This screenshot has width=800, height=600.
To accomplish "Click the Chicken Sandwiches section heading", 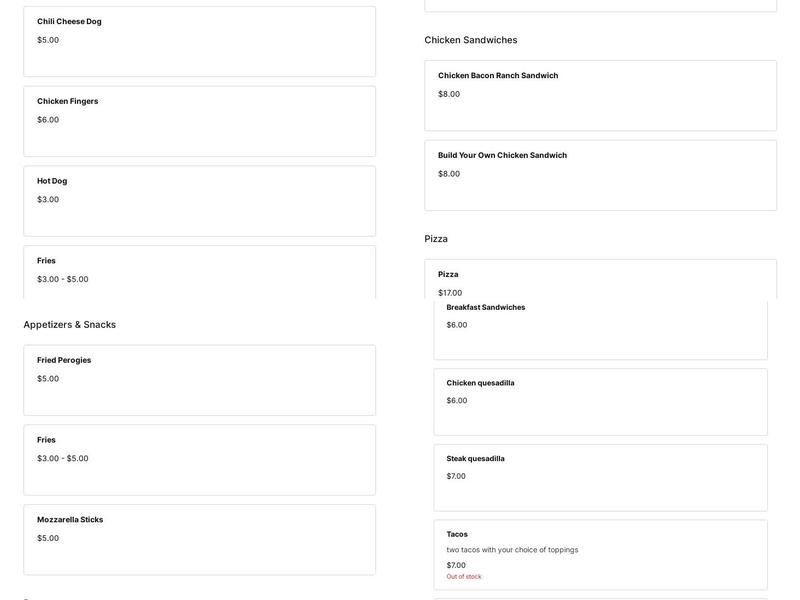I will tap(471, 40).
